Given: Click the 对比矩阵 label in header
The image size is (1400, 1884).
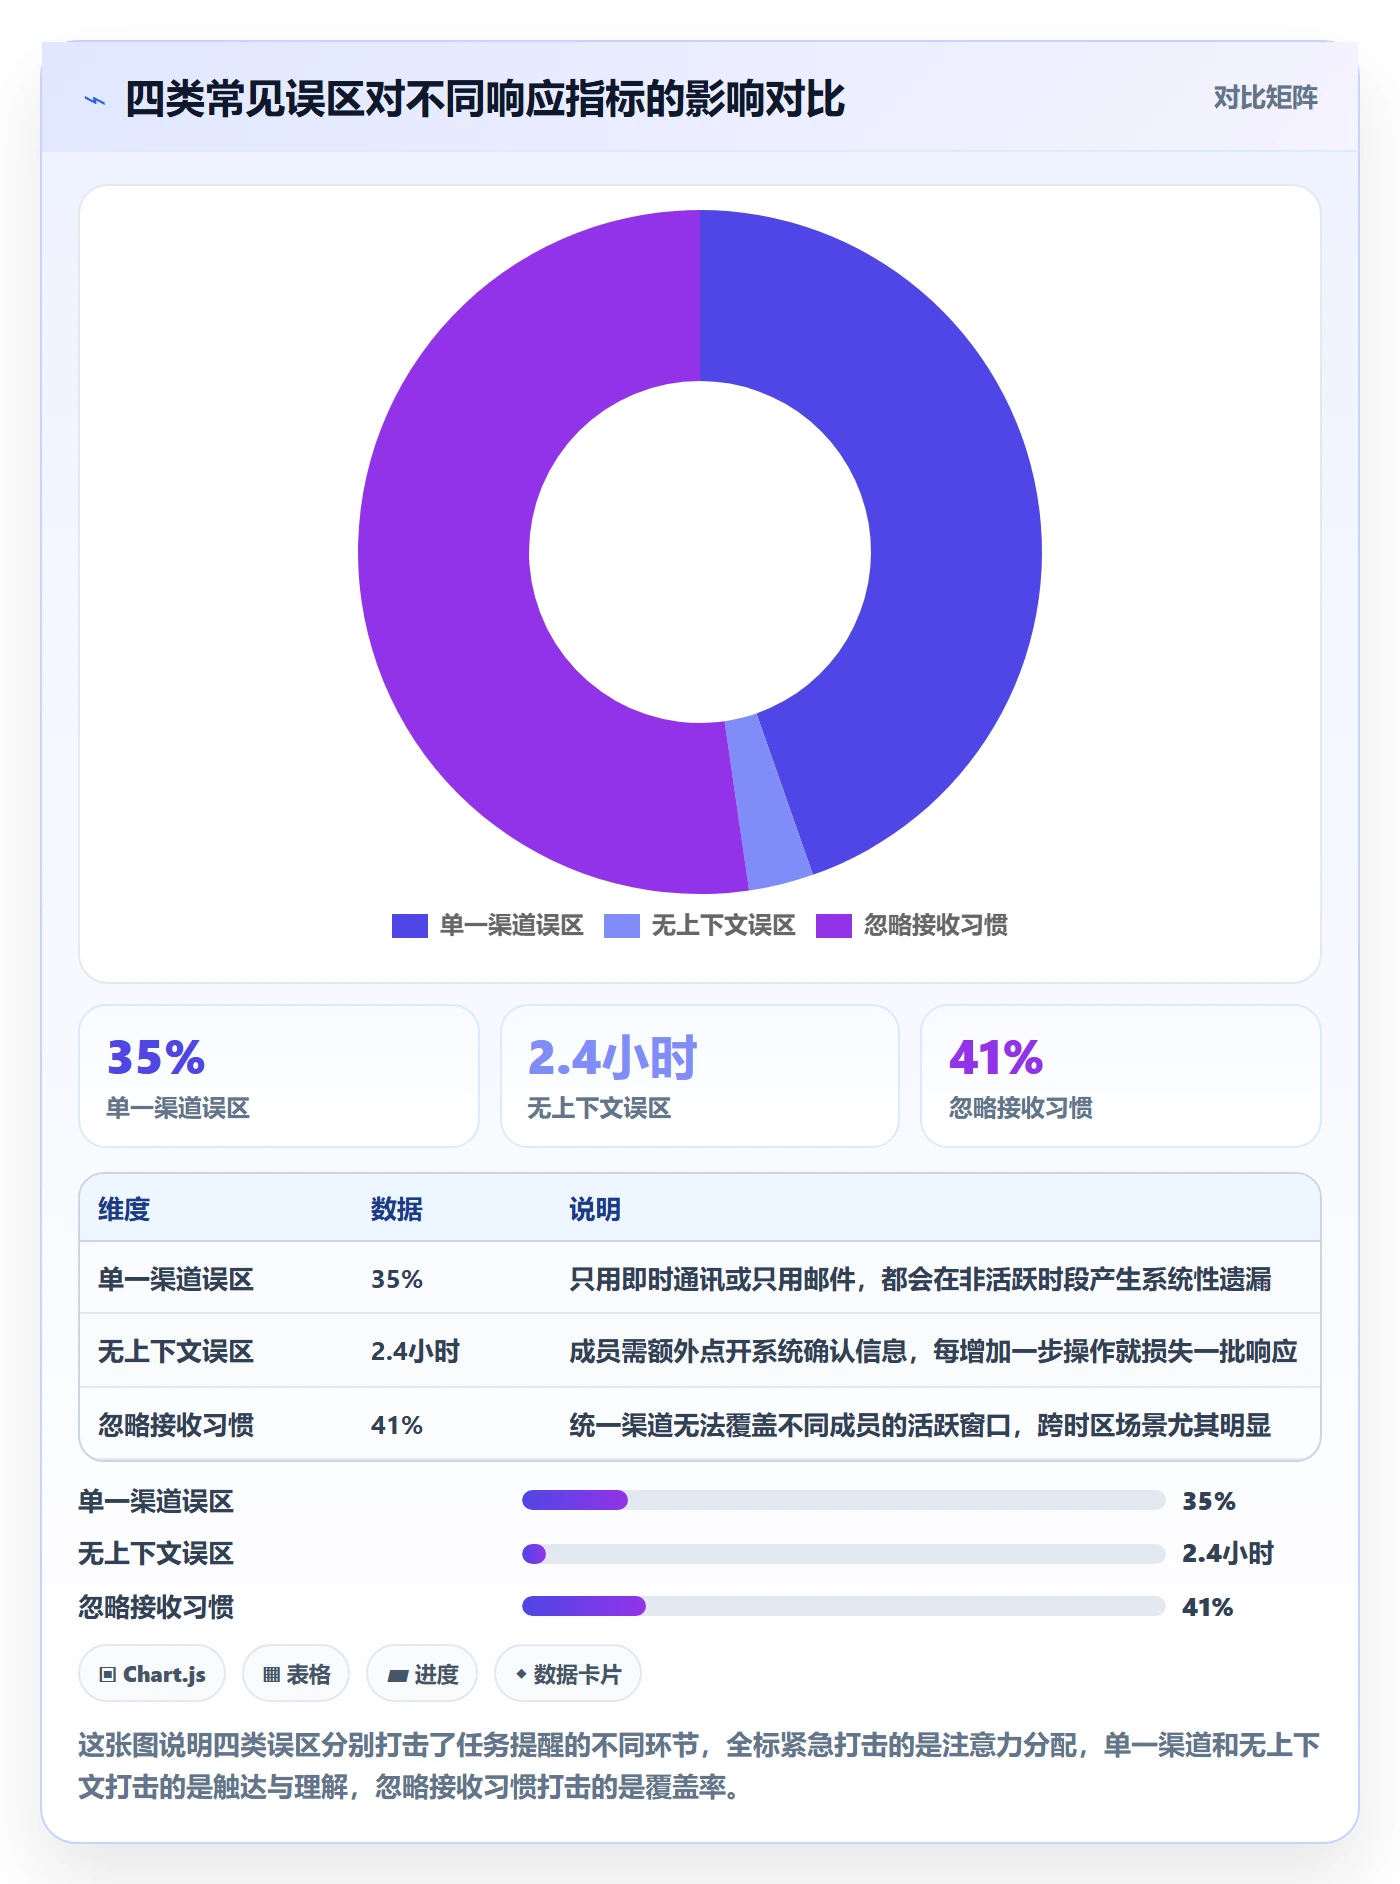Looking at the screenshot, I should click(1265, 97).
